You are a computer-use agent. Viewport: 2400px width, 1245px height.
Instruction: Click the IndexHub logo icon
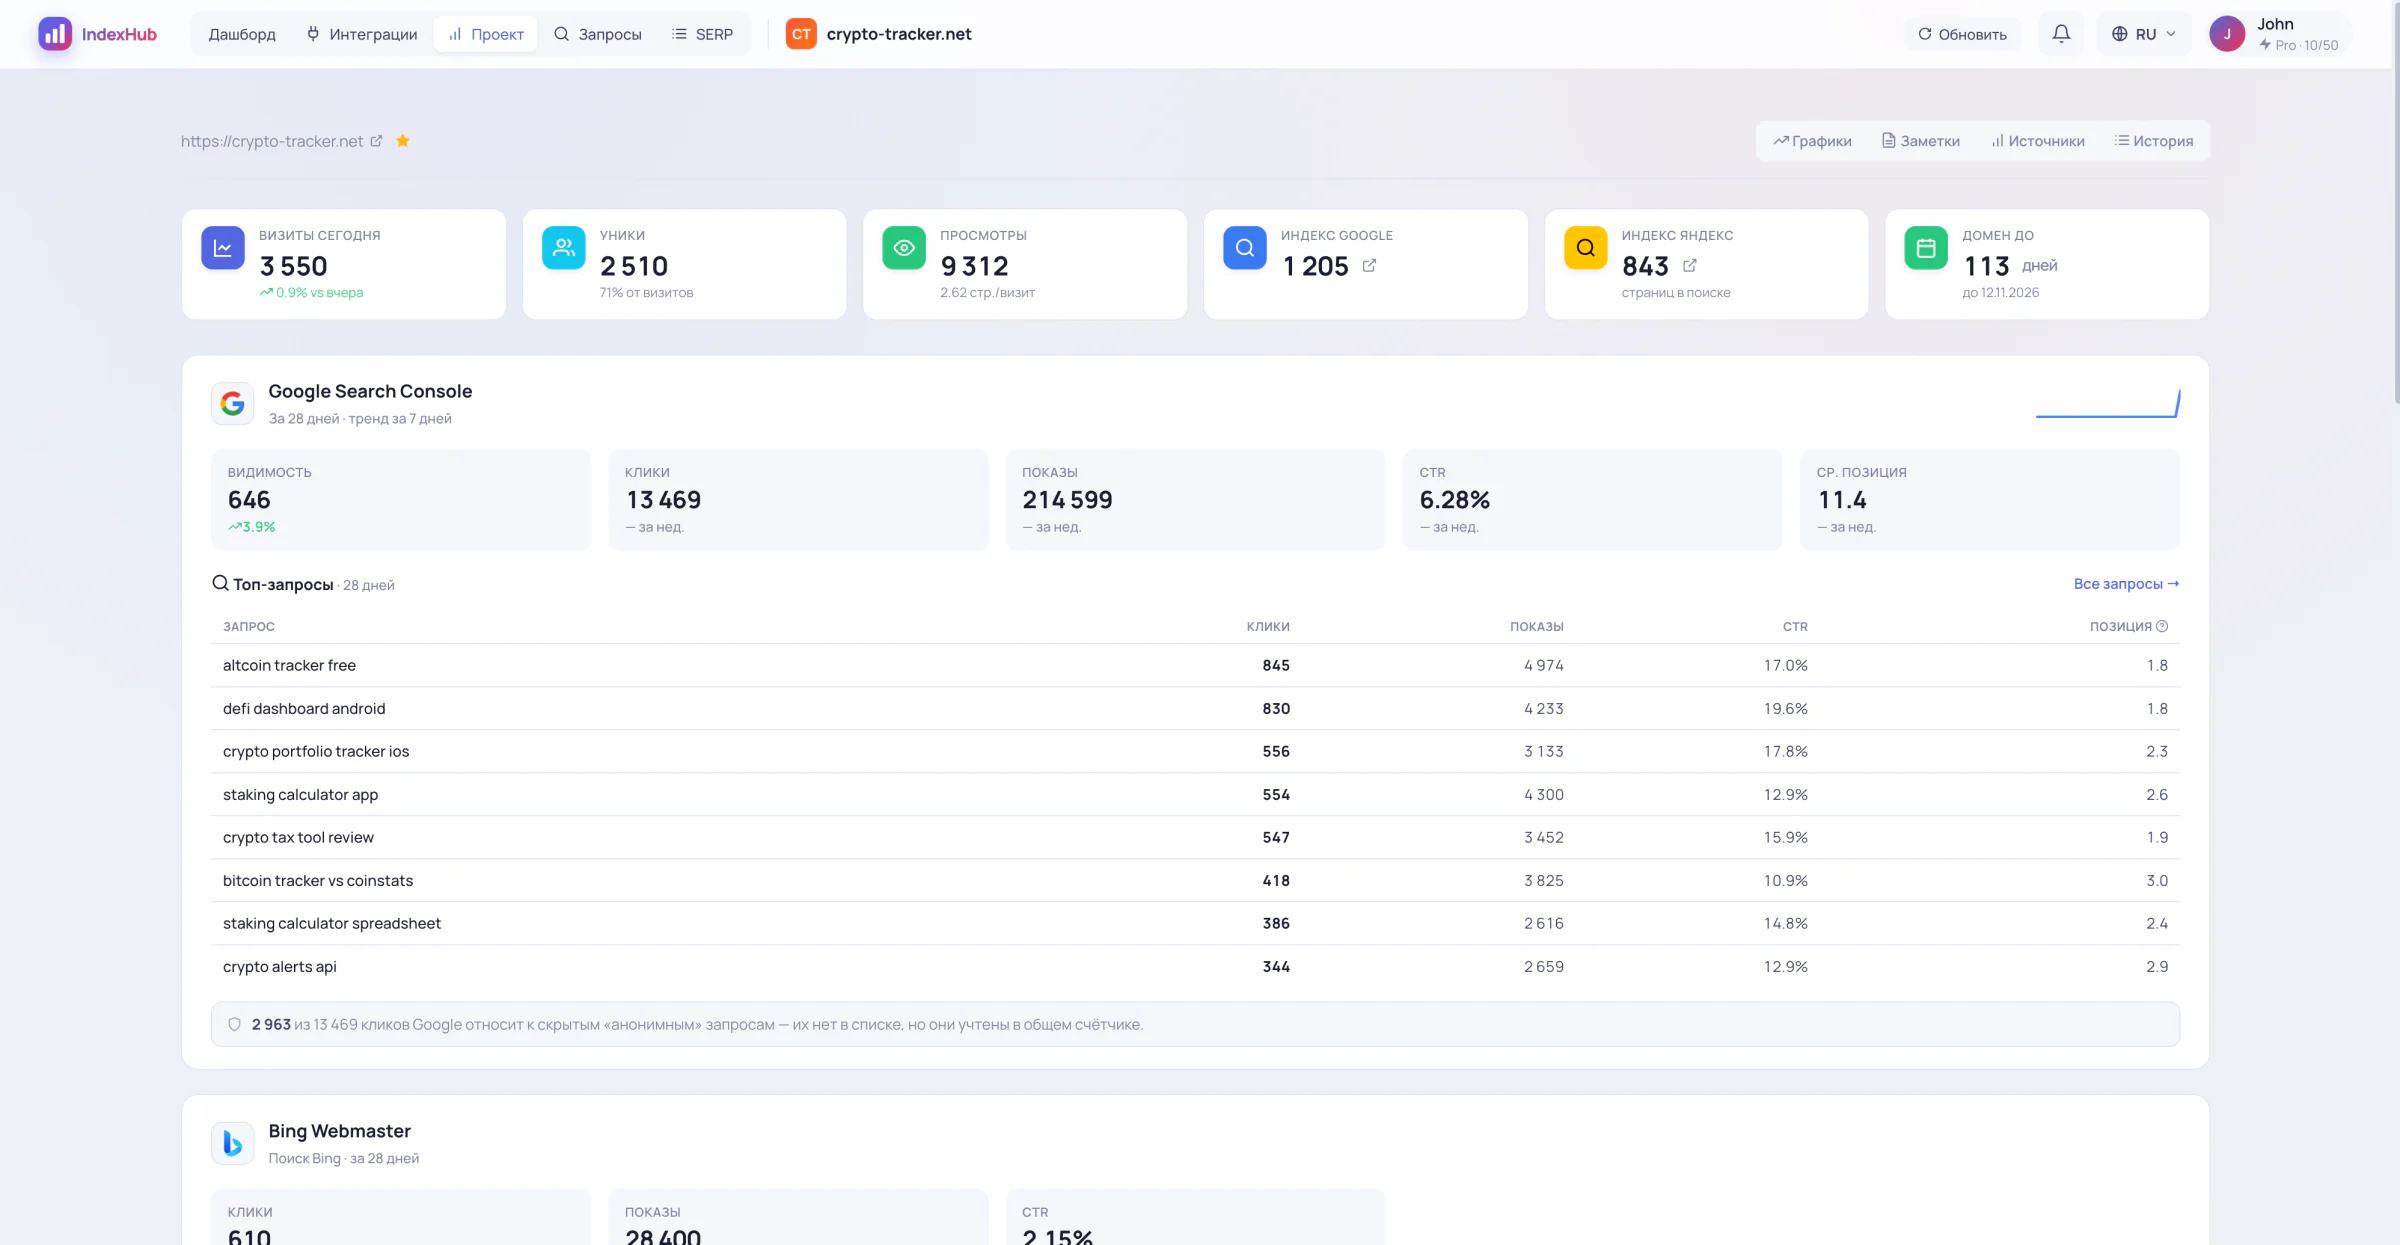point(55,34)
